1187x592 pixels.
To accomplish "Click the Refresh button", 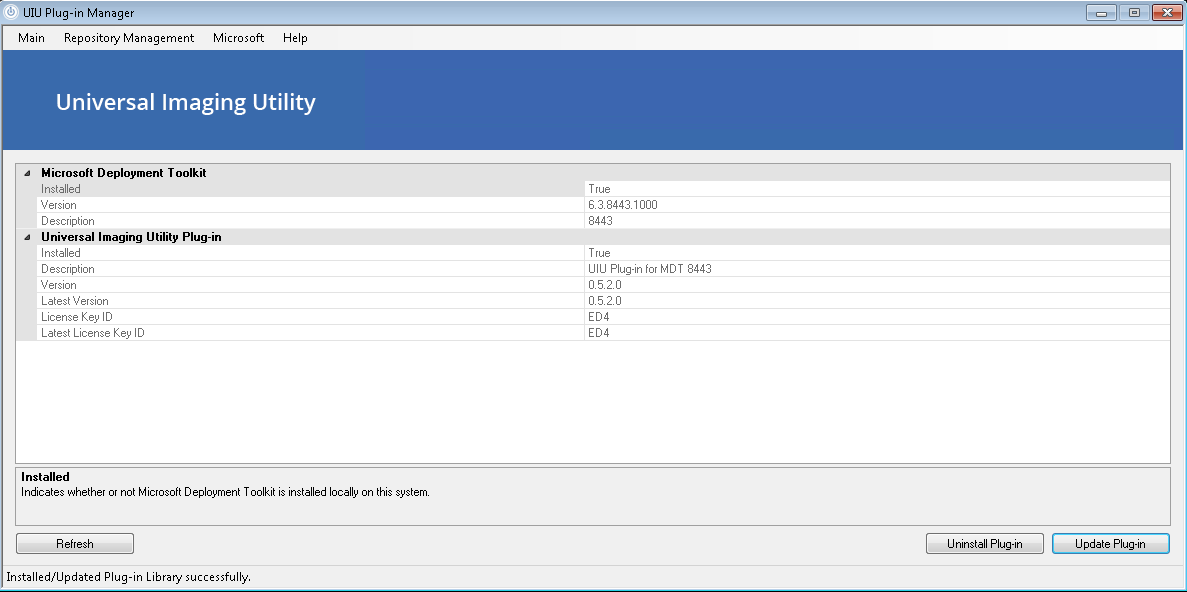I will [x=75, y=544].
